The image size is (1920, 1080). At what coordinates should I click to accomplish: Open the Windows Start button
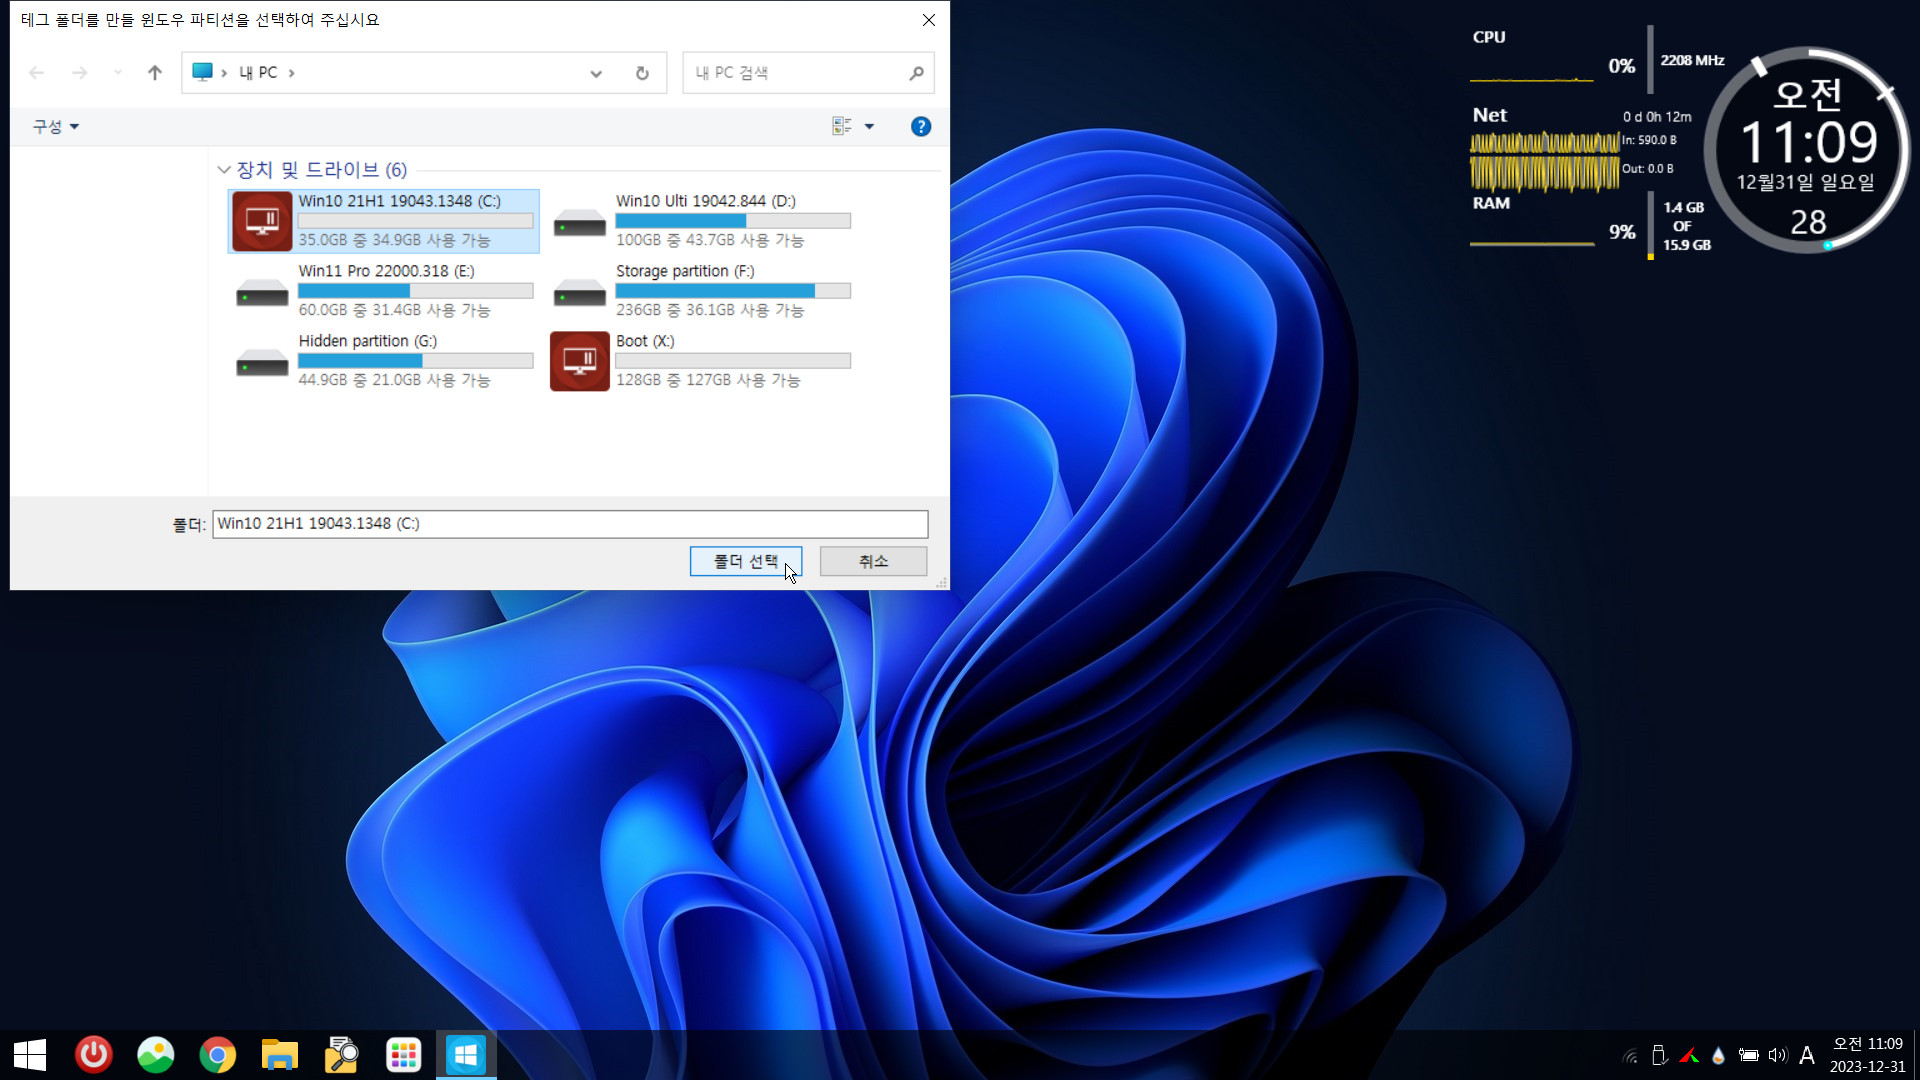tap(30, 1055)
